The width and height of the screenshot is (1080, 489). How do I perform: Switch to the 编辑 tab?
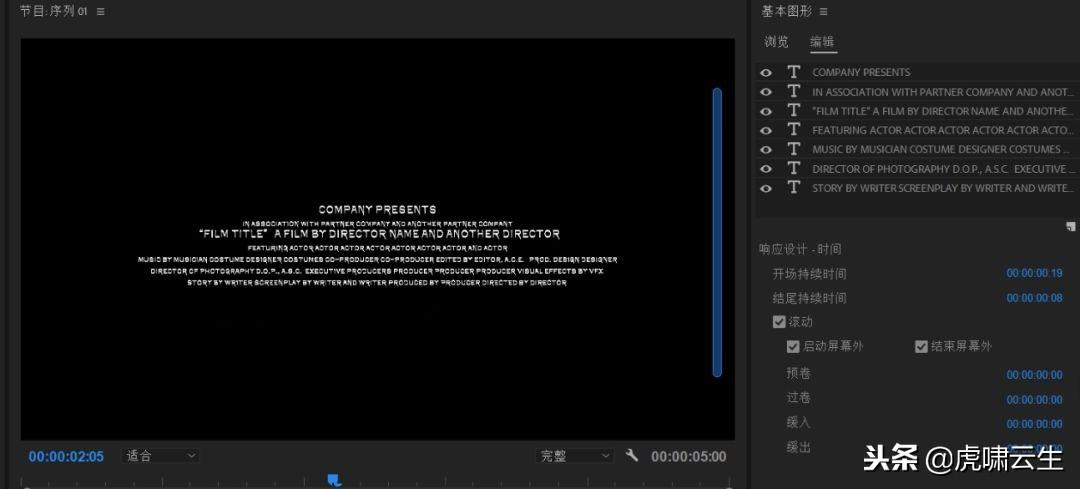[822, 42]
